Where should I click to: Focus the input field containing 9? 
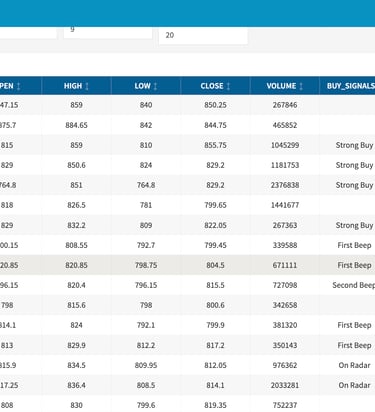108,32
